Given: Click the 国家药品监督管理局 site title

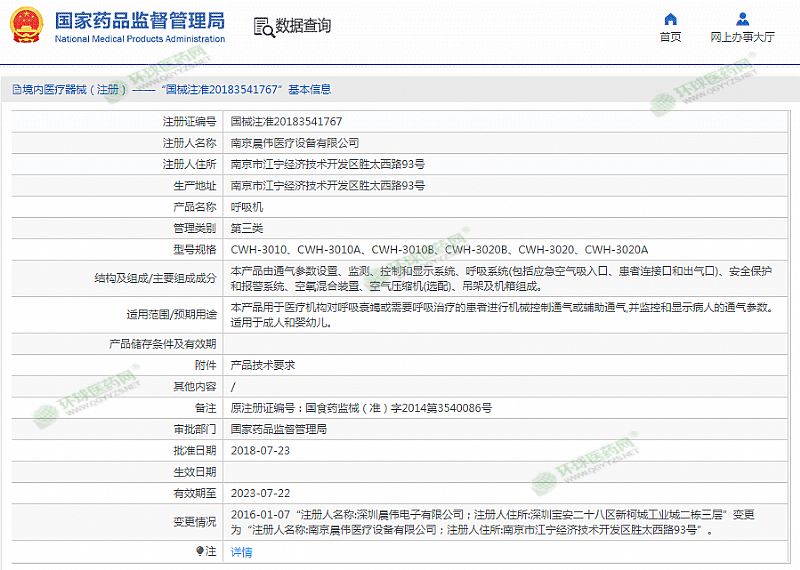Looking at the screenshot, I should pos(138,20).
